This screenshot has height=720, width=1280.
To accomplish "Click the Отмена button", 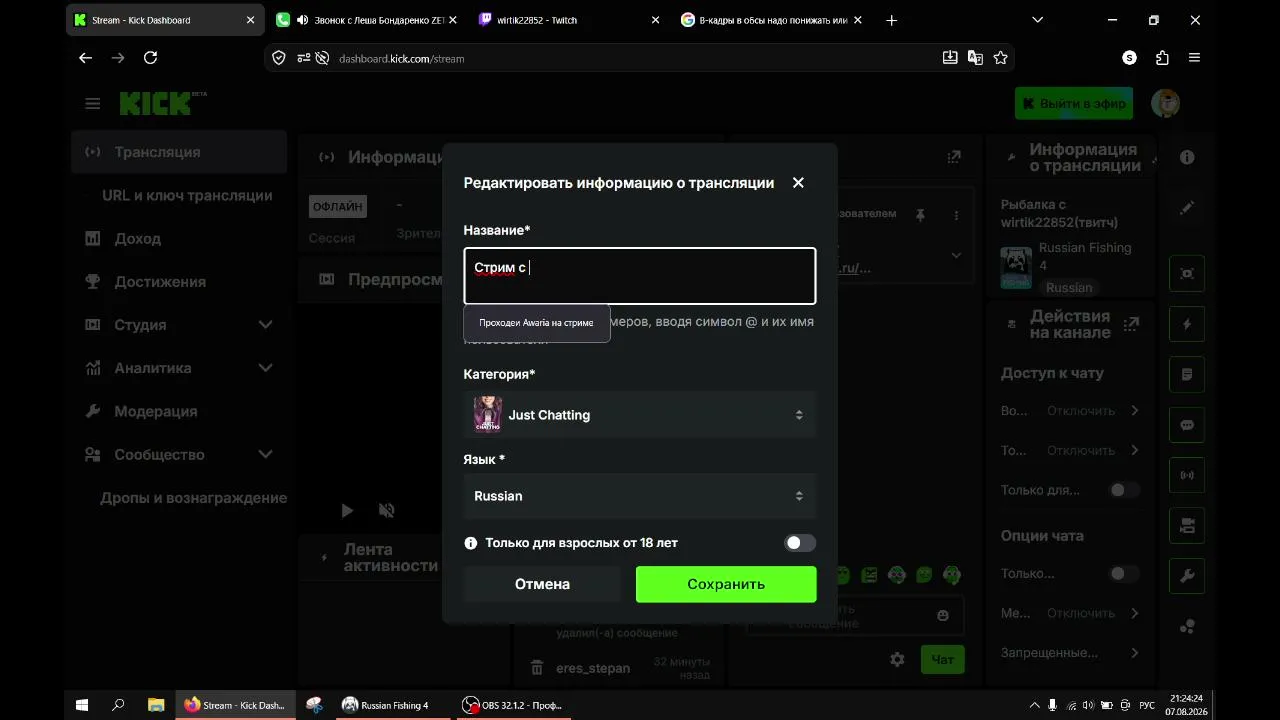I will [543, 584].
